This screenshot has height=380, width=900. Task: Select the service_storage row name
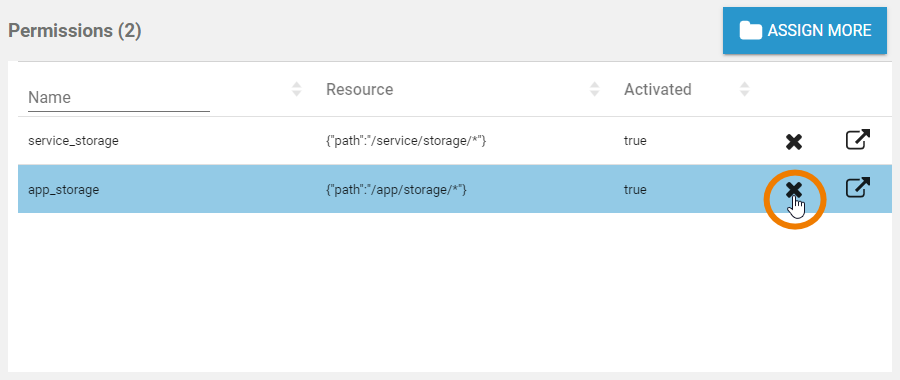pos(73,141)
